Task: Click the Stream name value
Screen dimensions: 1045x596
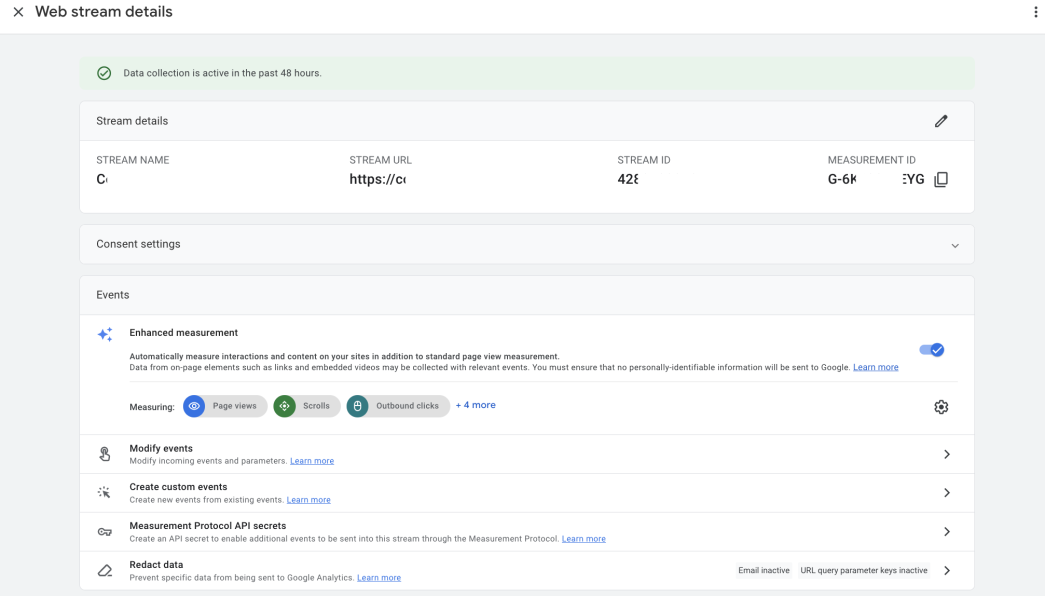Action: tap(102, 179)
